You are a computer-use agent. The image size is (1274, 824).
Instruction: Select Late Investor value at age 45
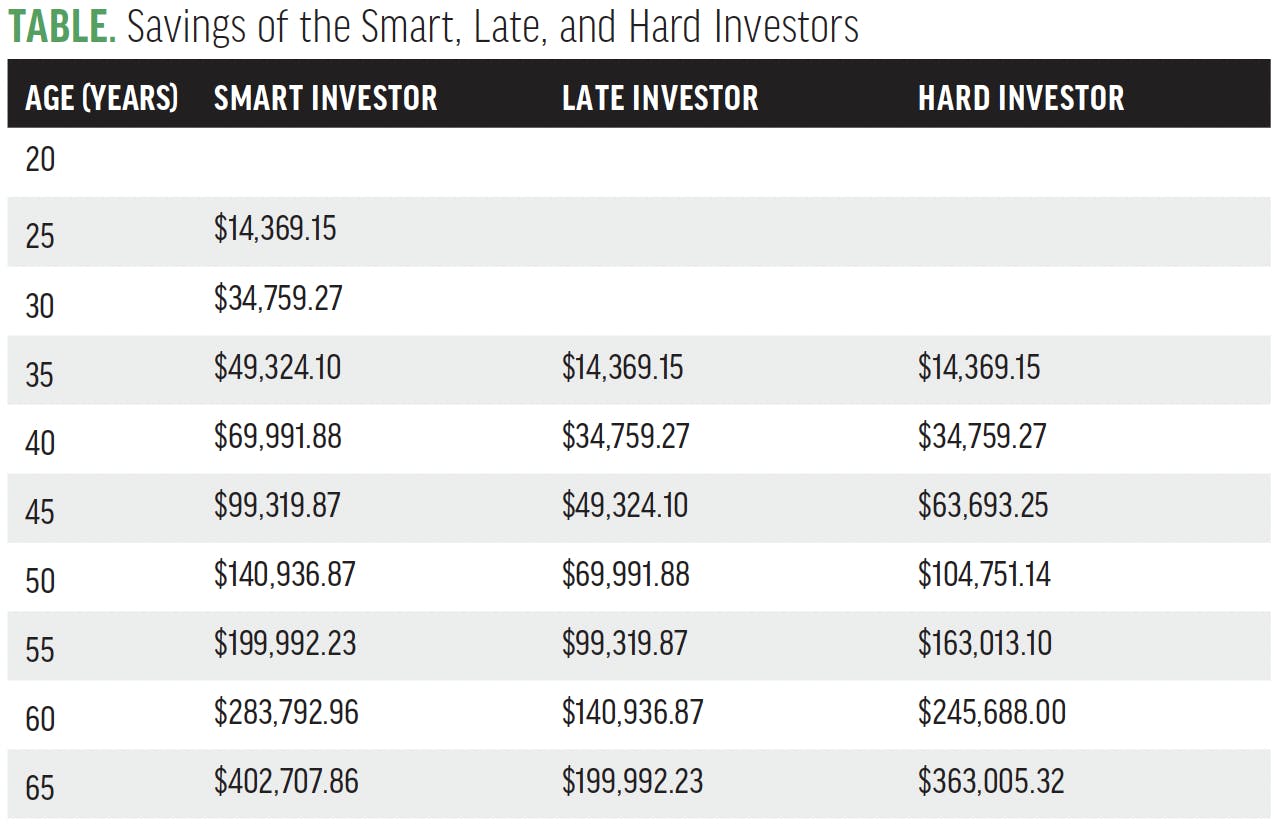pos(624,505)
